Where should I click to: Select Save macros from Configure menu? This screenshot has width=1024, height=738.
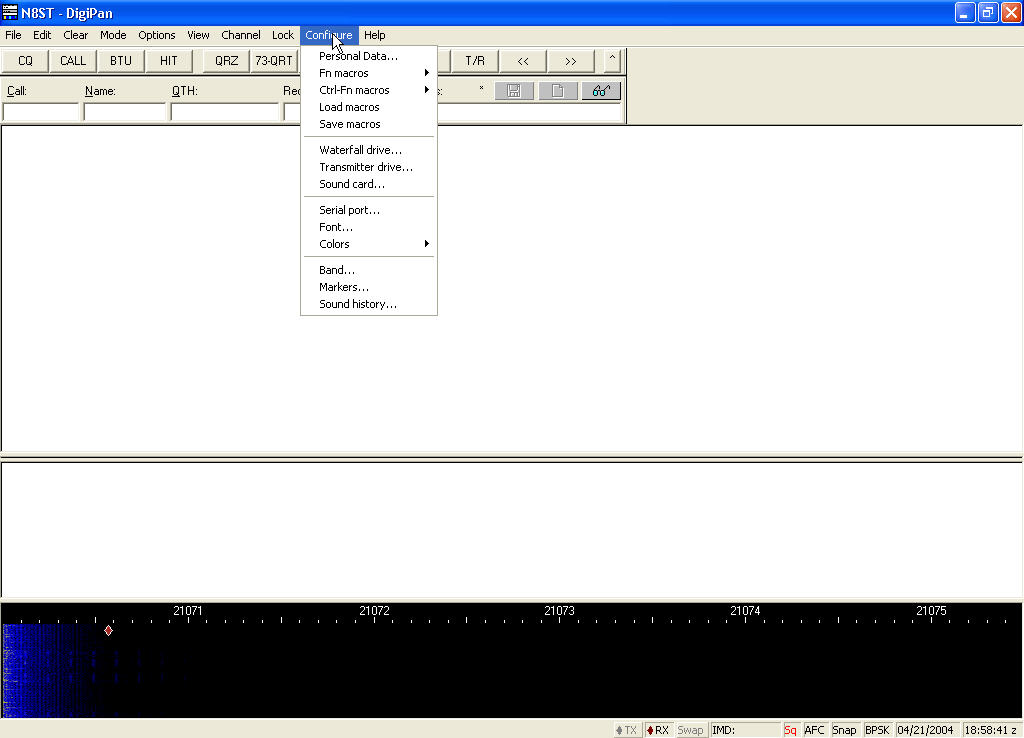[x=369, y=124]
